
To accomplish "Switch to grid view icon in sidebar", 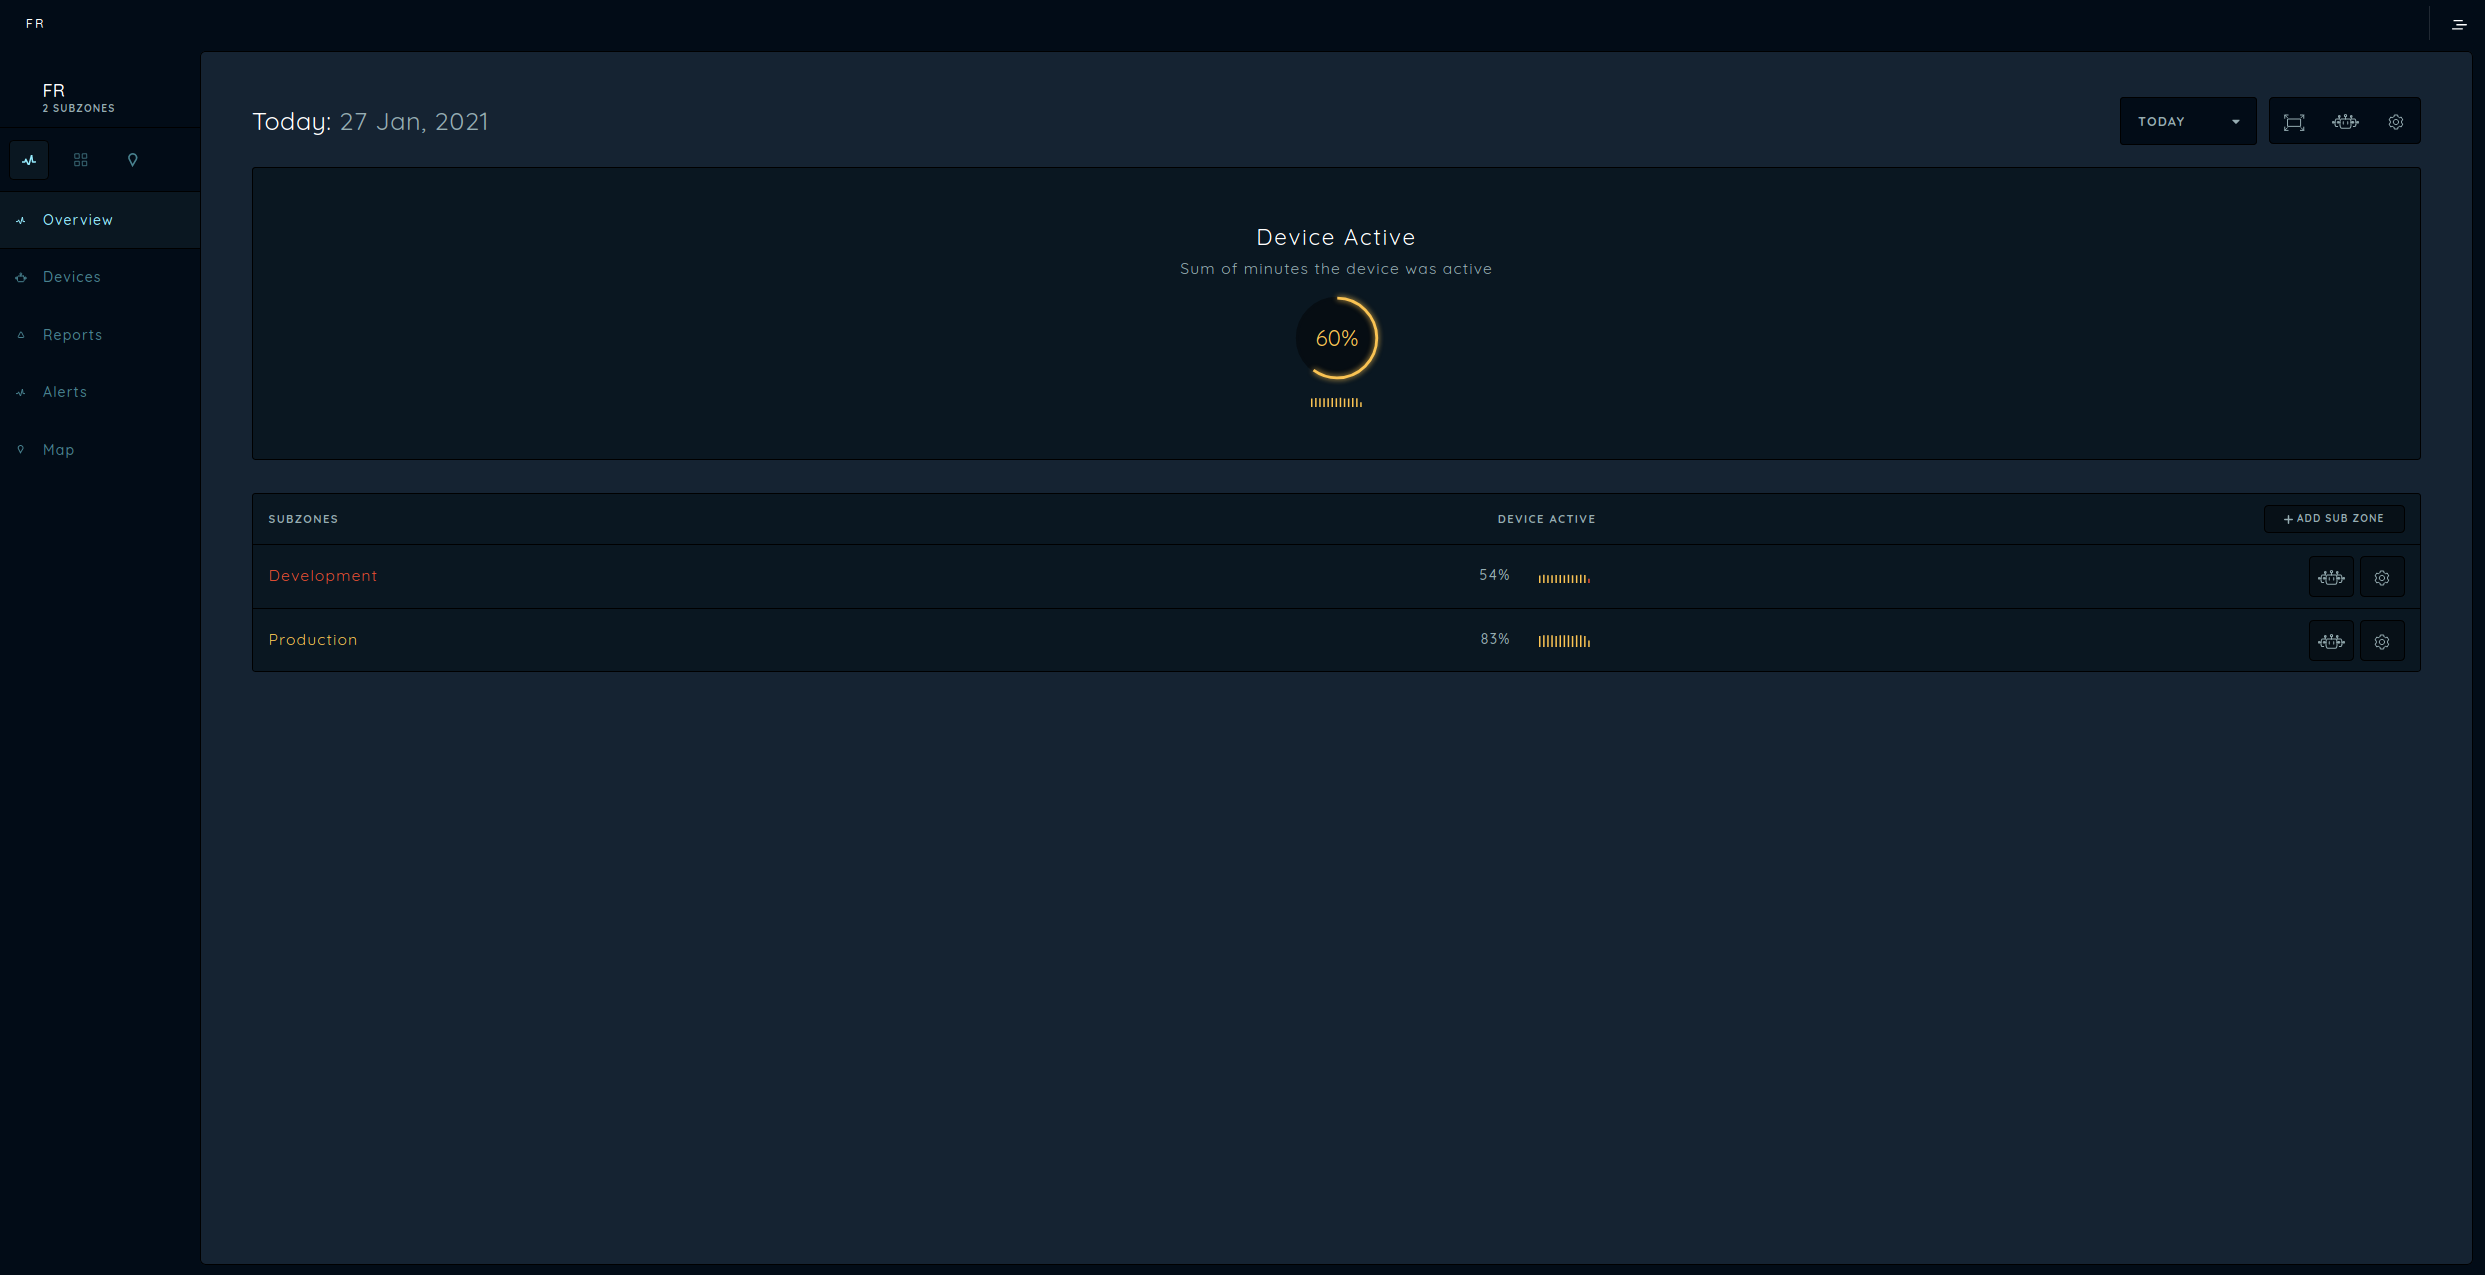I will click(81, 160).
